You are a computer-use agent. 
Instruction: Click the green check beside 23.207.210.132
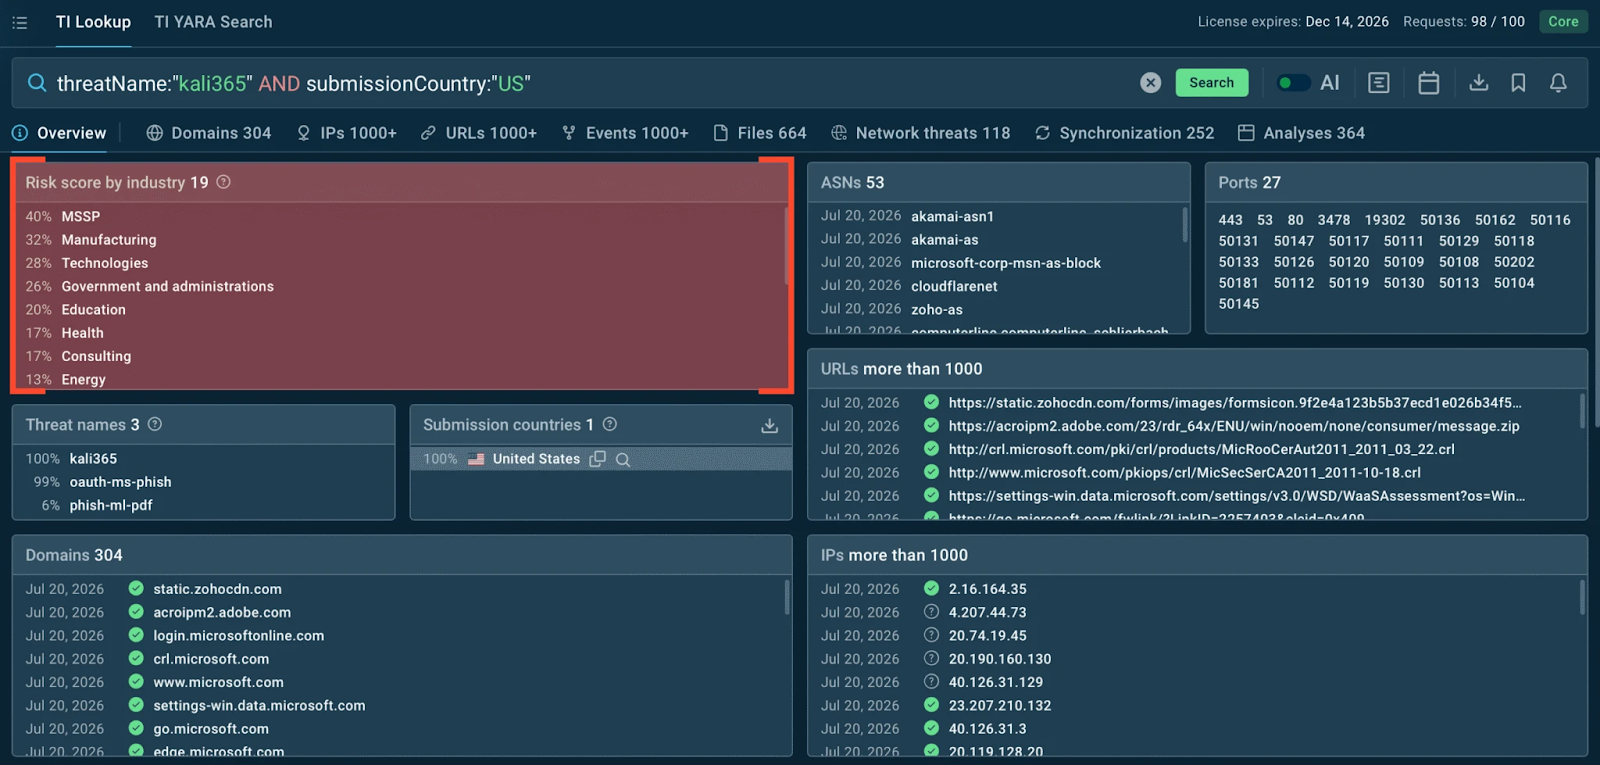(x=931, y=705)
